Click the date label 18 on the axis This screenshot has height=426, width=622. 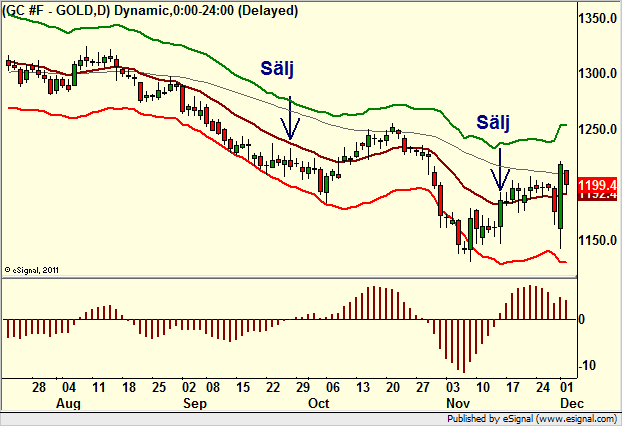click(129, 387)
